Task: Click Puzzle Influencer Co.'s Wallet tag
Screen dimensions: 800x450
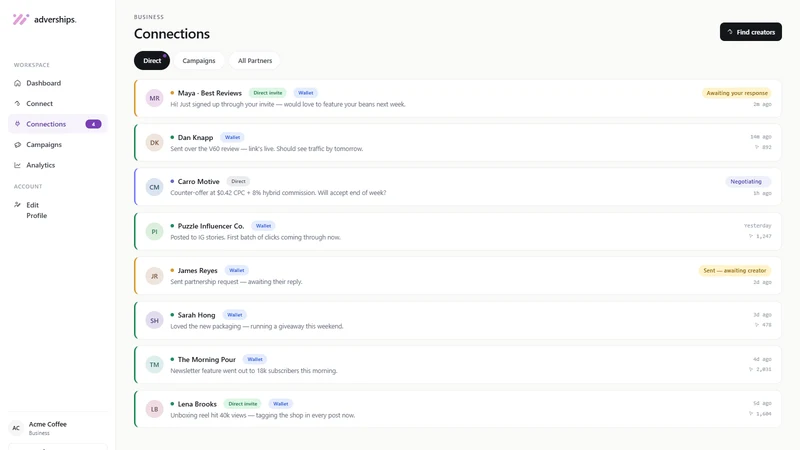Action: (x=263, y=226)
